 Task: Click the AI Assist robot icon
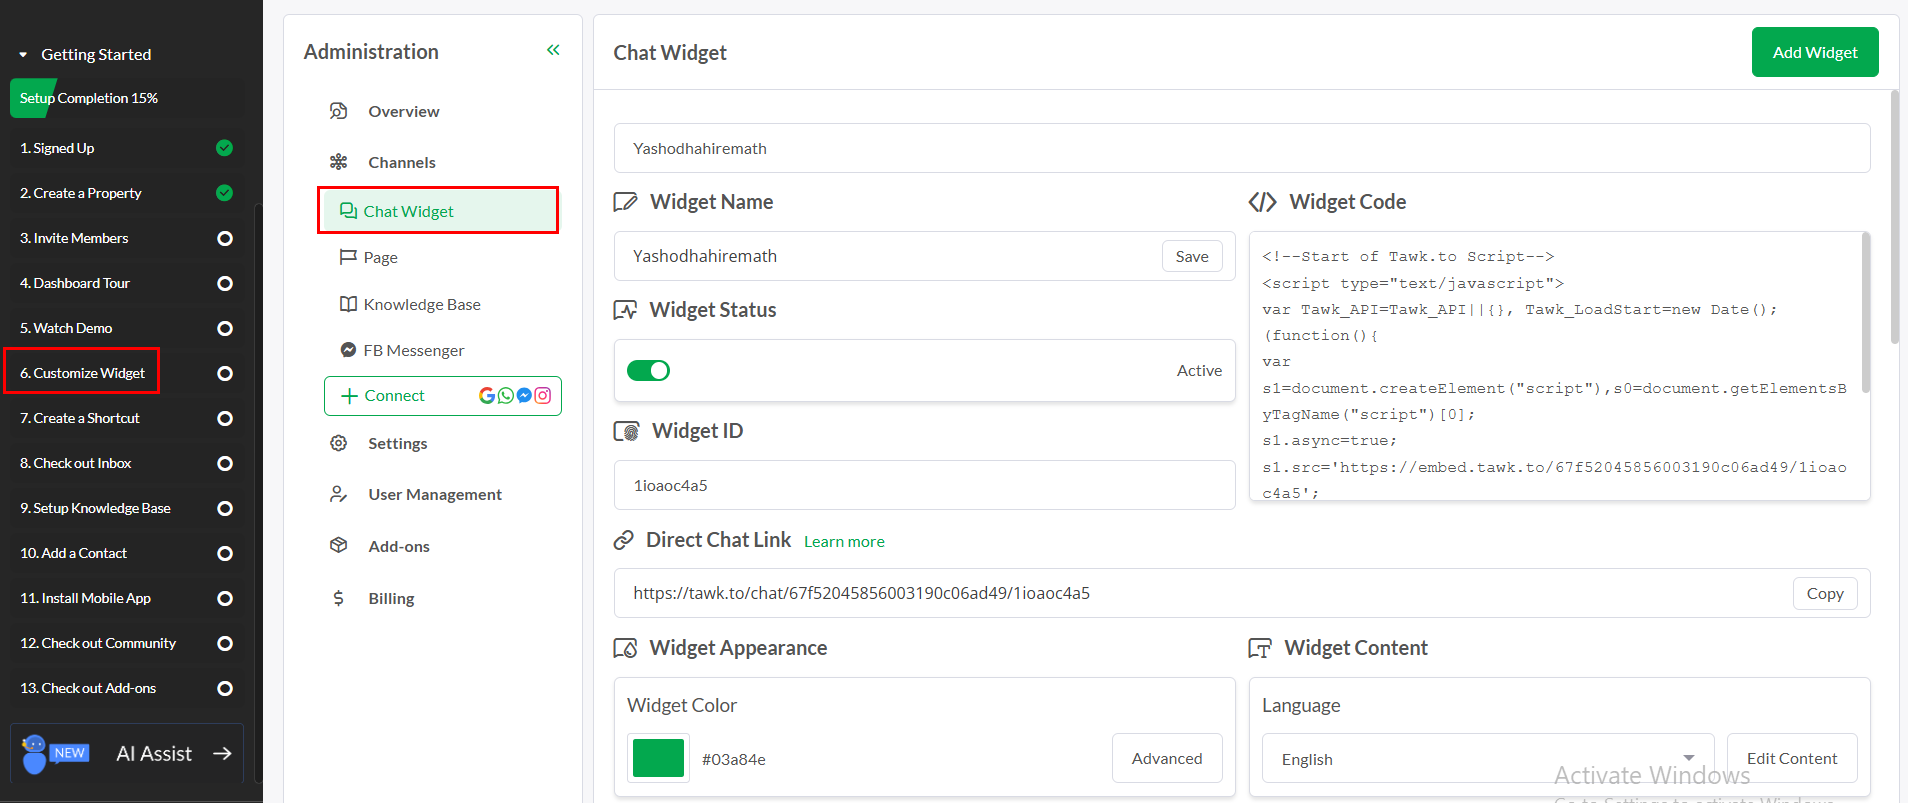[x=35, y=753]
